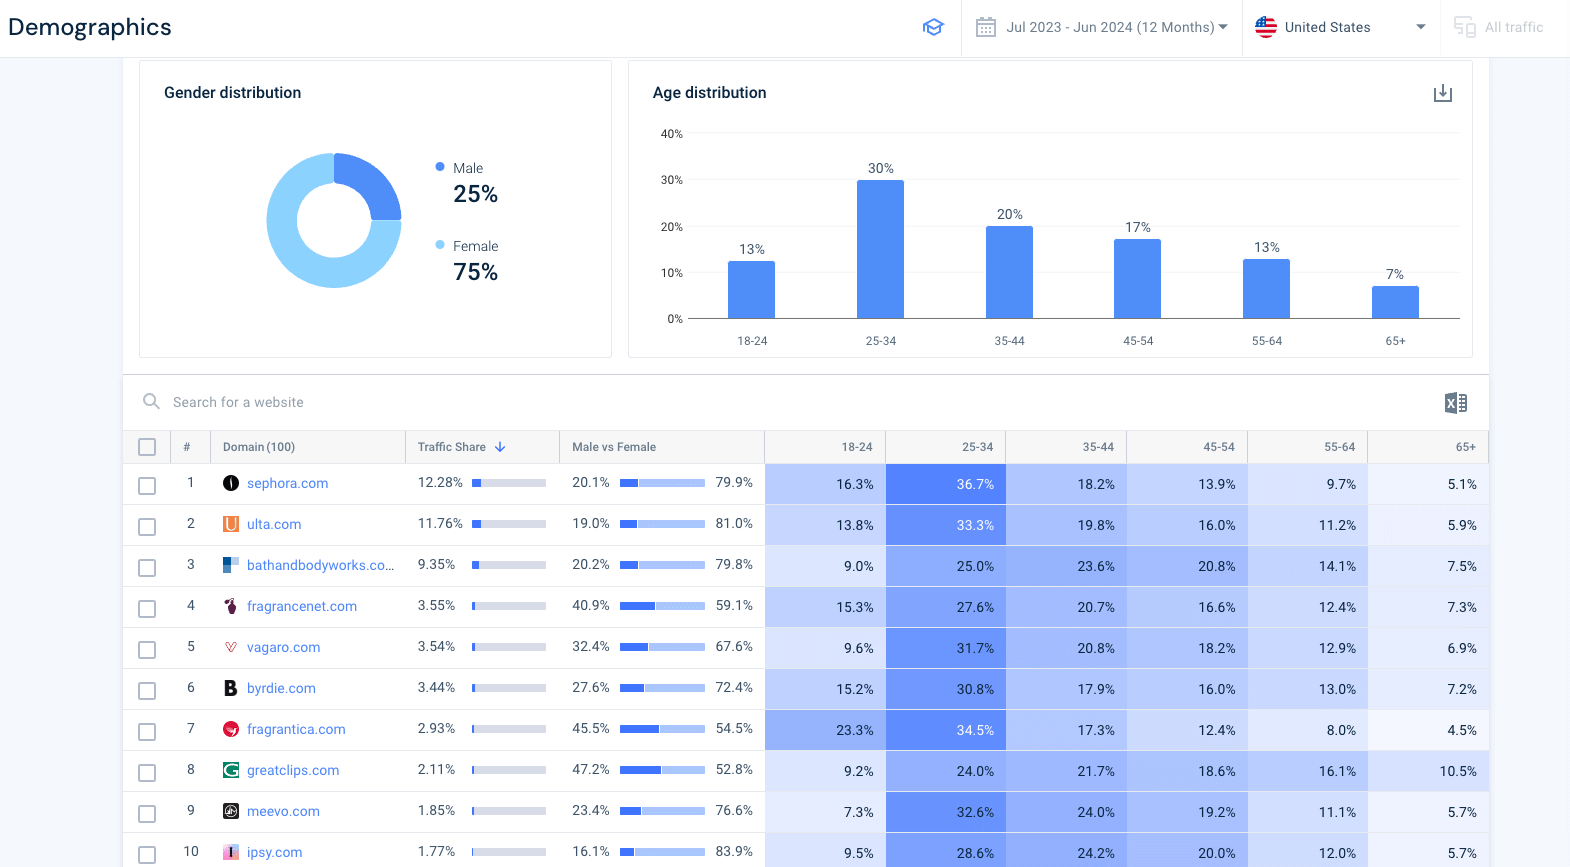Image resolution: width=1570 pixels, height=867 pixels.
Task: Check the vagaro.com row checkbox
Action: pos(147,650)
